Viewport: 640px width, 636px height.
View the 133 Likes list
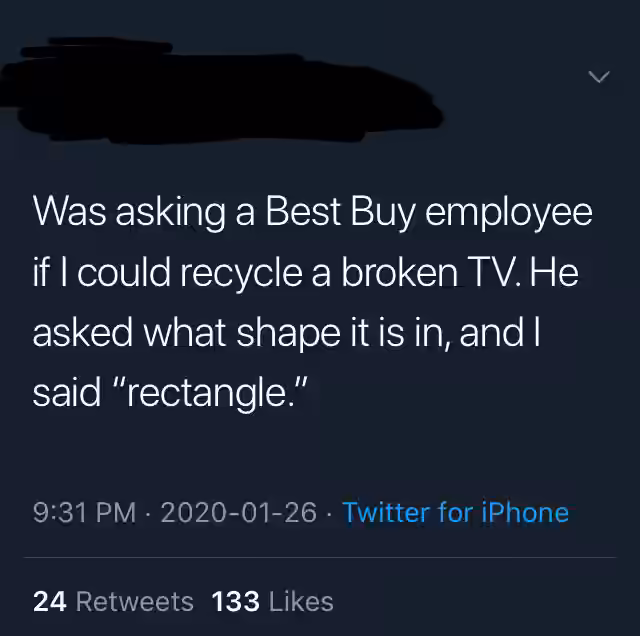point(272,602)
